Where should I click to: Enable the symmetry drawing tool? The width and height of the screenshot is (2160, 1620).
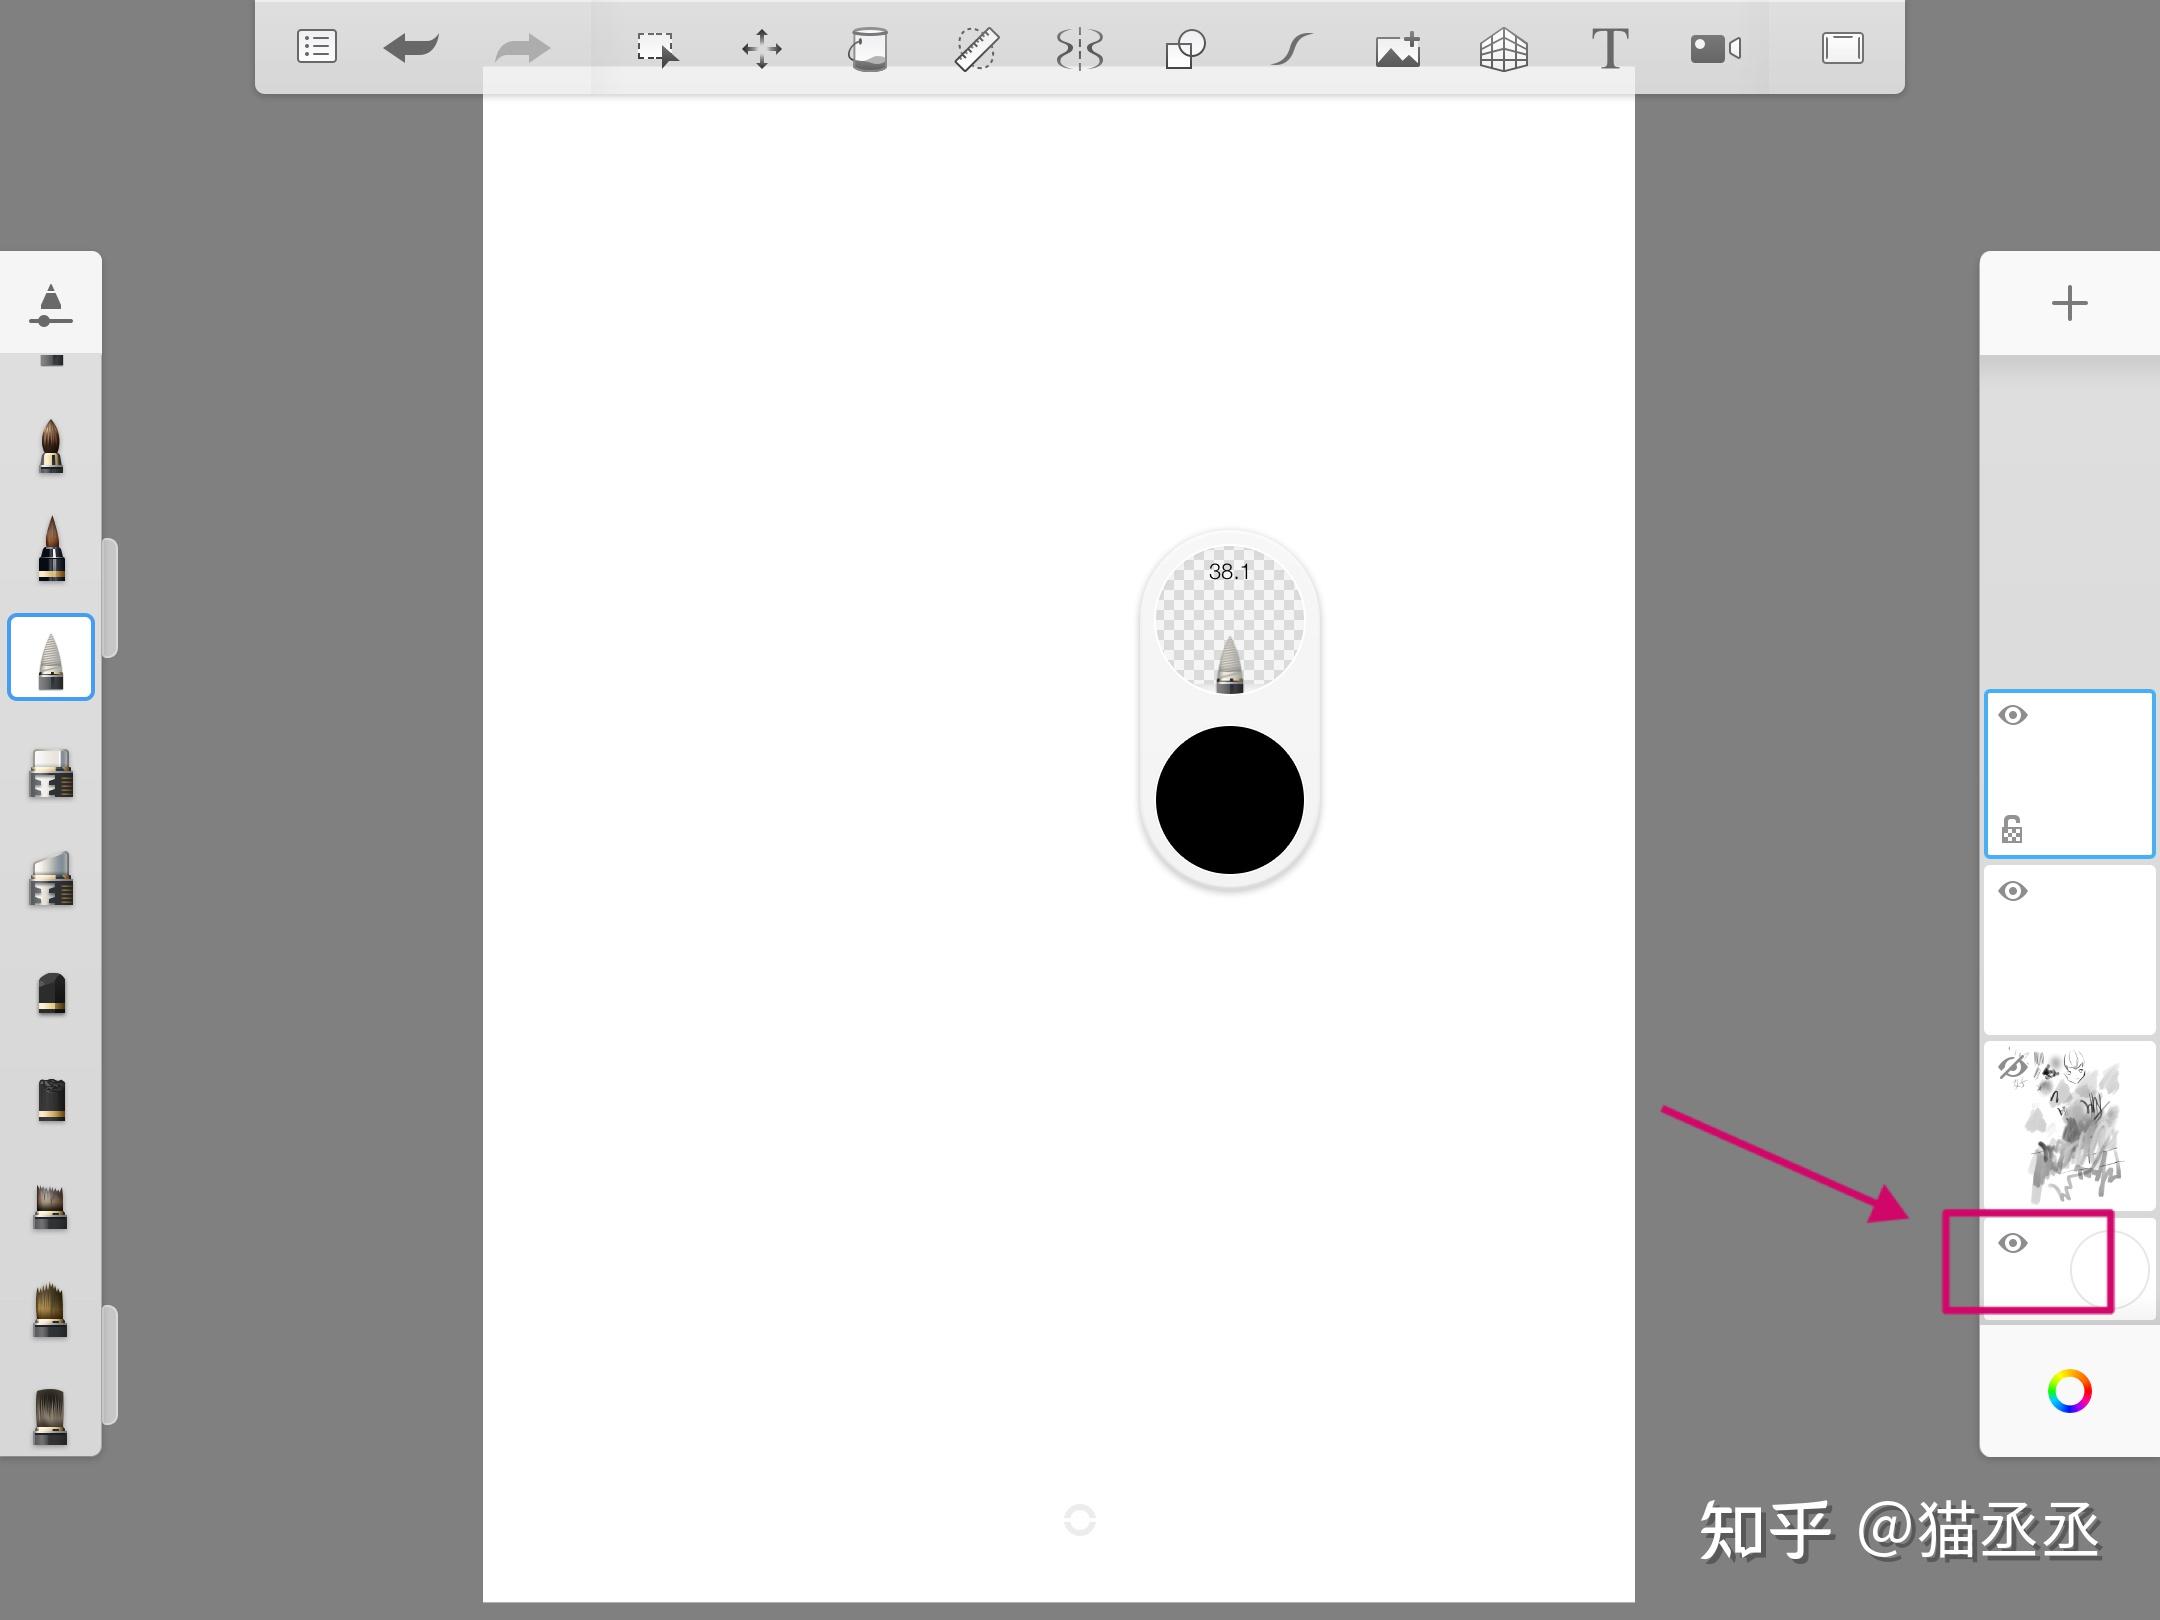pyautogui.click(x=1080, y=48)
